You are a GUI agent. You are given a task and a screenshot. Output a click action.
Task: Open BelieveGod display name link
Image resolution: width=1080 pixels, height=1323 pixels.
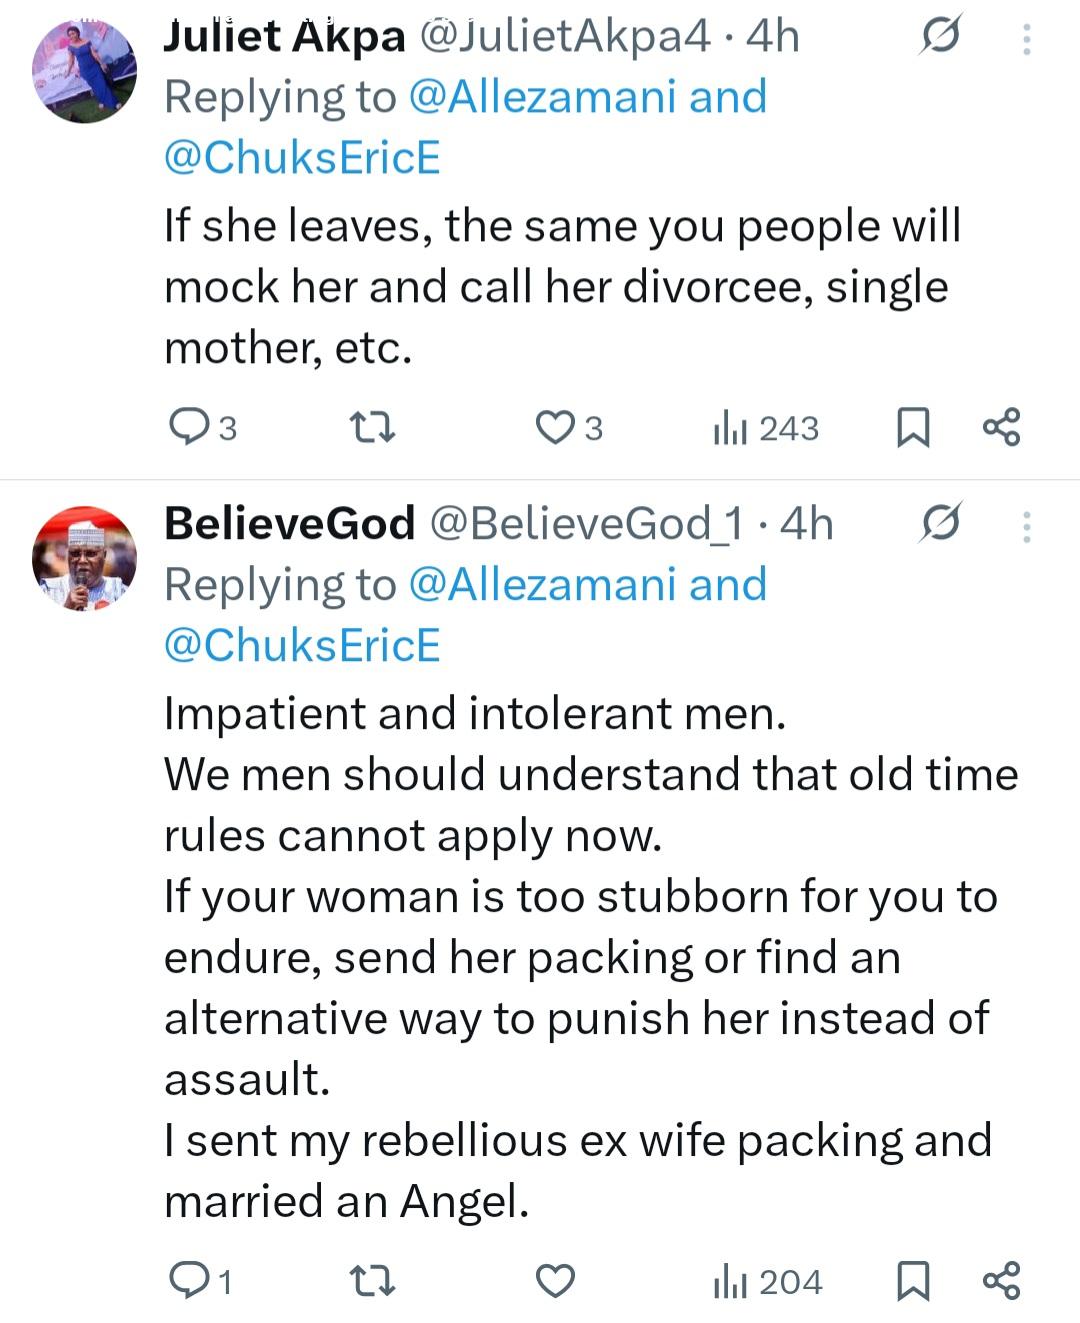pos(289,523)
